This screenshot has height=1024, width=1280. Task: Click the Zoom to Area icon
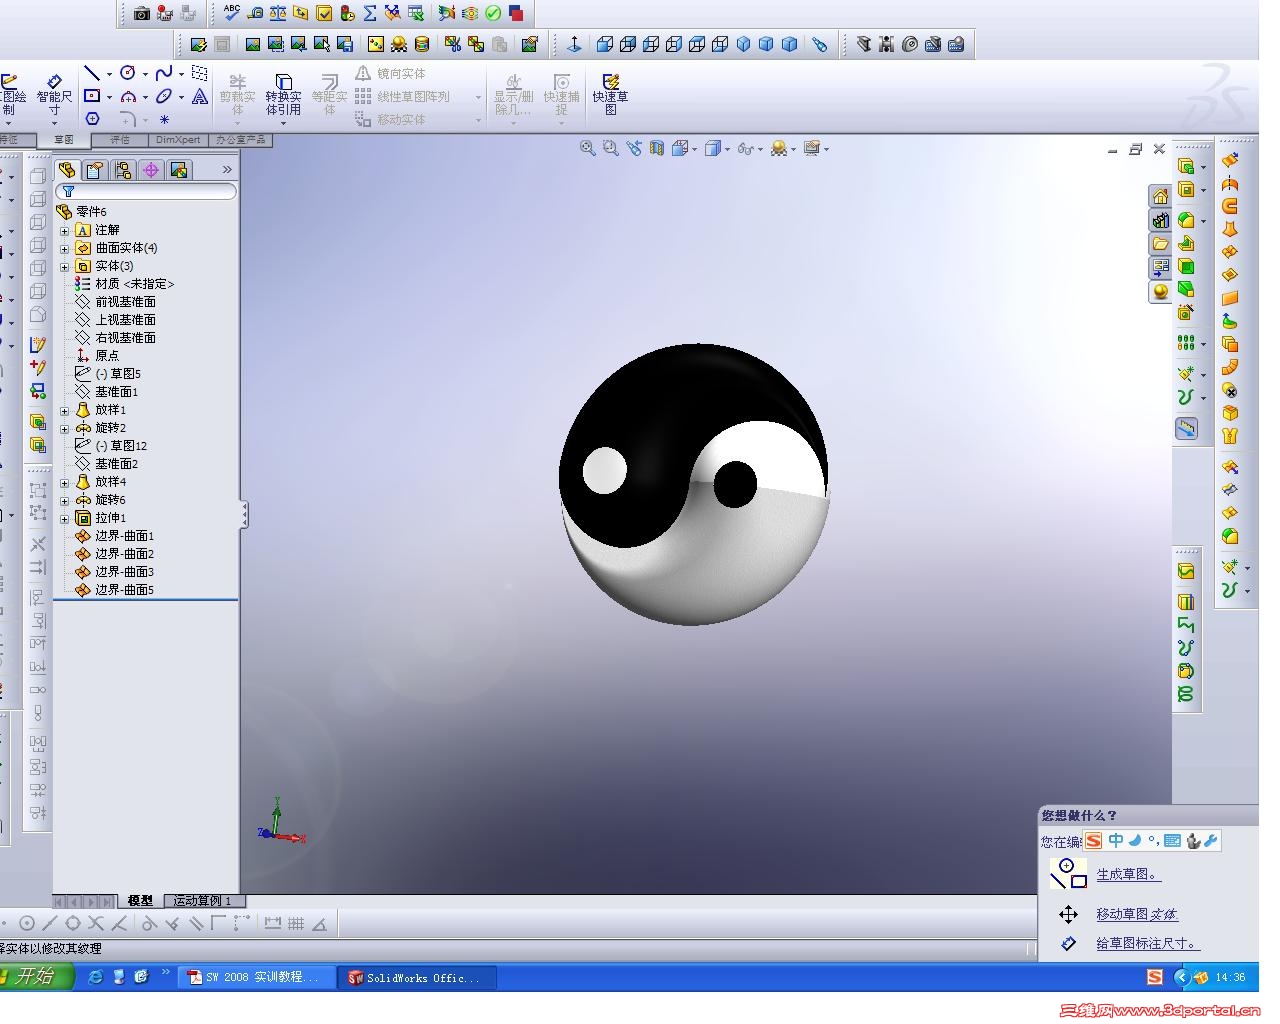click(x=610, y=148)
